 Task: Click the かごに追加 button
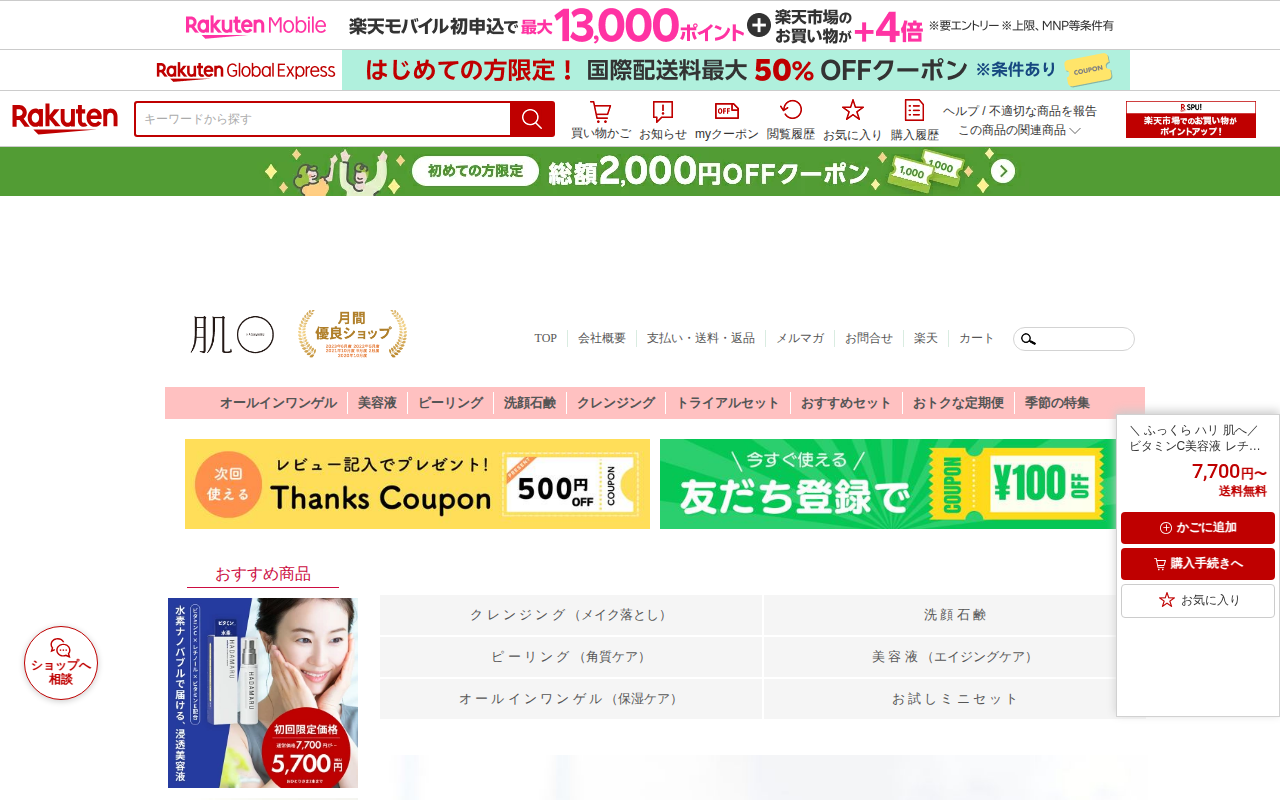(x=1198, y=528)
